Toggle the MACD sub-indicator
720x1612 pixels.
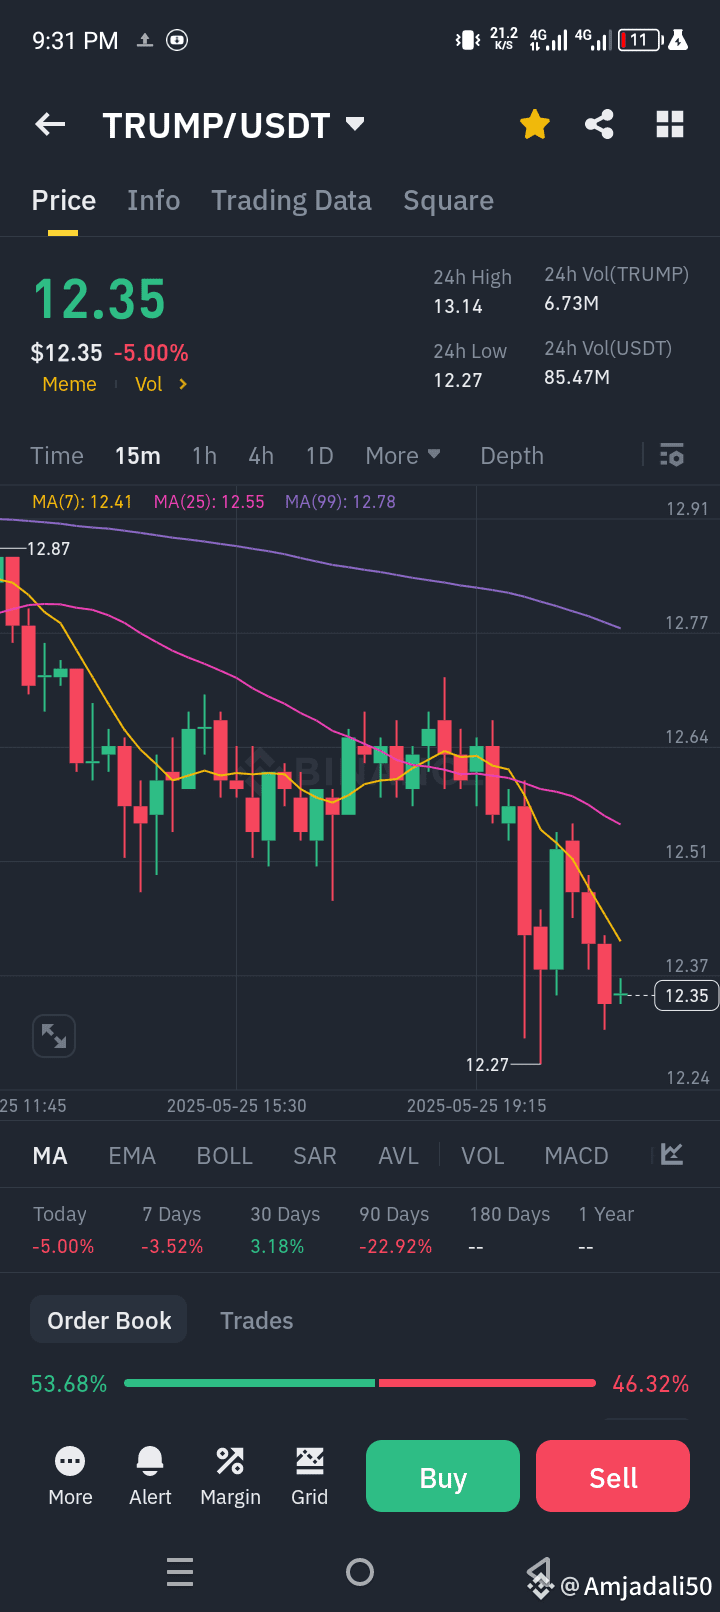click(x=576, y=1156)
